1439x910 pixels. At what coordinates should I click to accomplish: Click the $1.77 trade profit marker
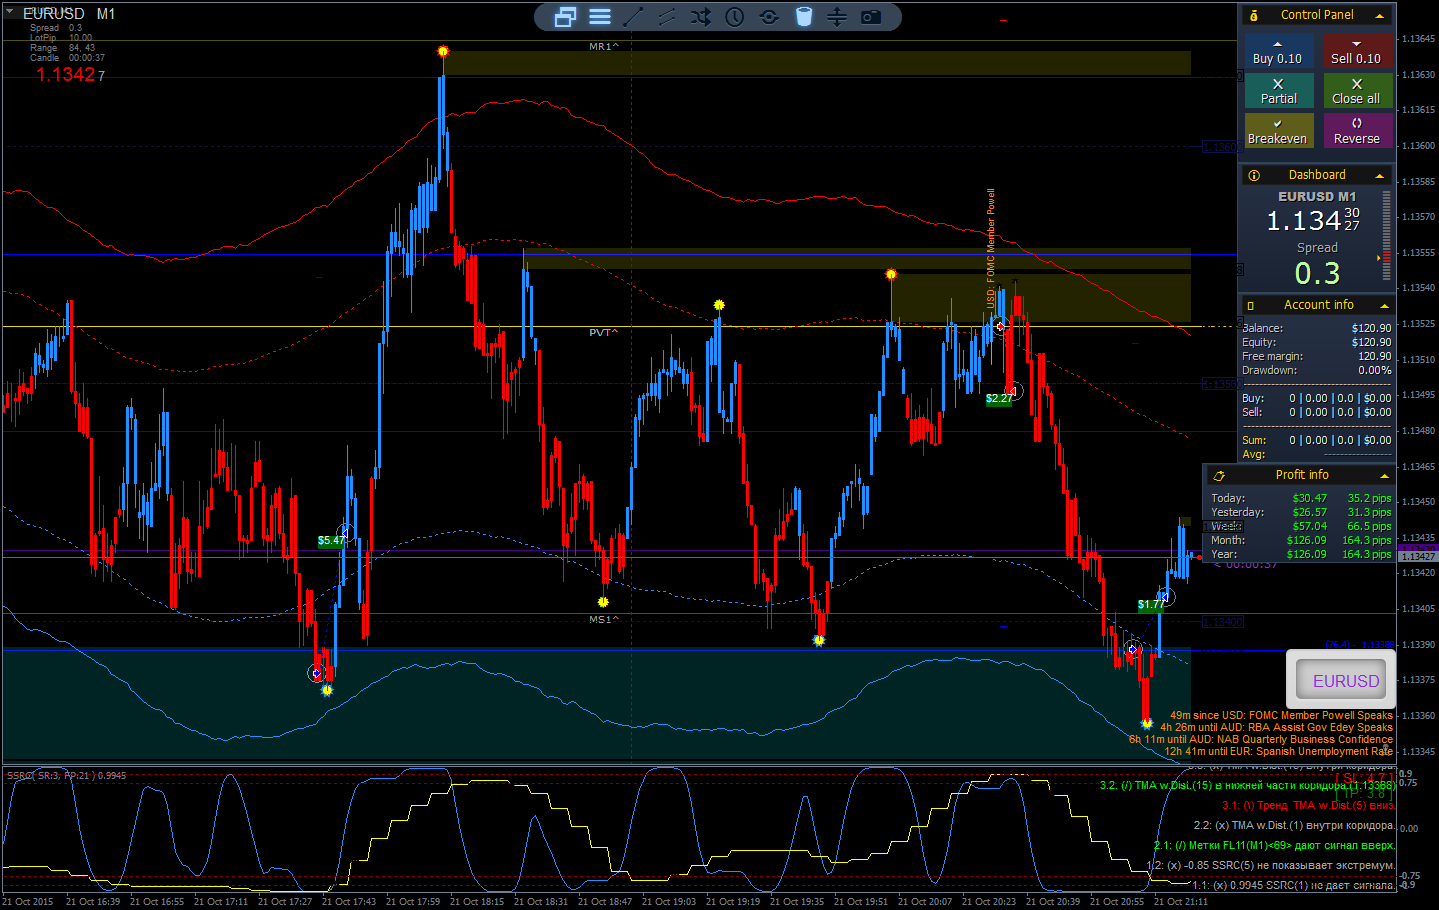click(1151, 605)
